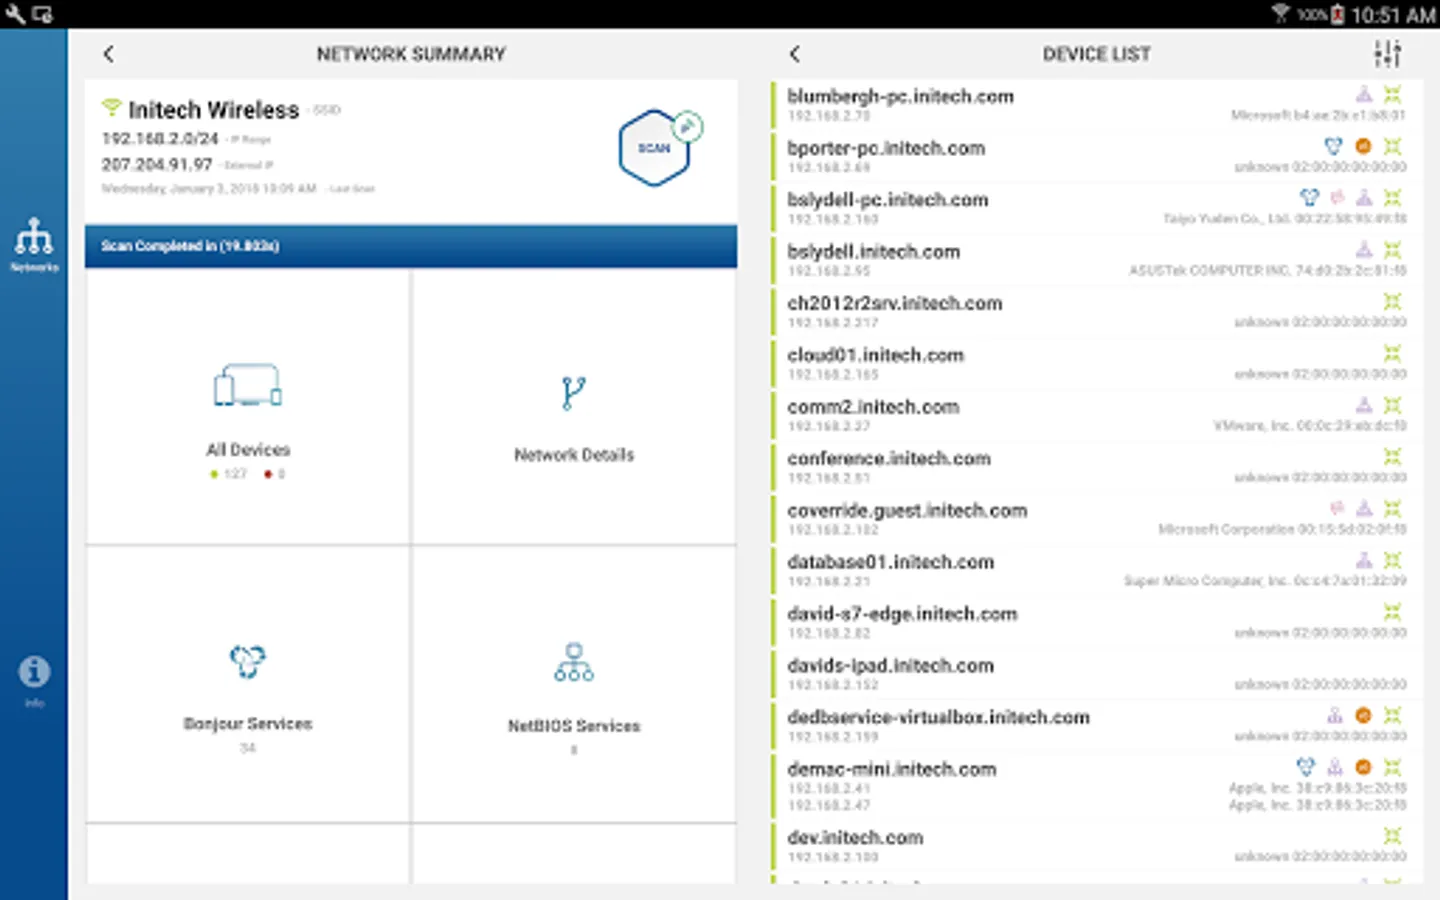Tap orange badge on bporter-pc row
Image resolution: width=1440 pixels, height=900 pixels.
pos(1363,146)
